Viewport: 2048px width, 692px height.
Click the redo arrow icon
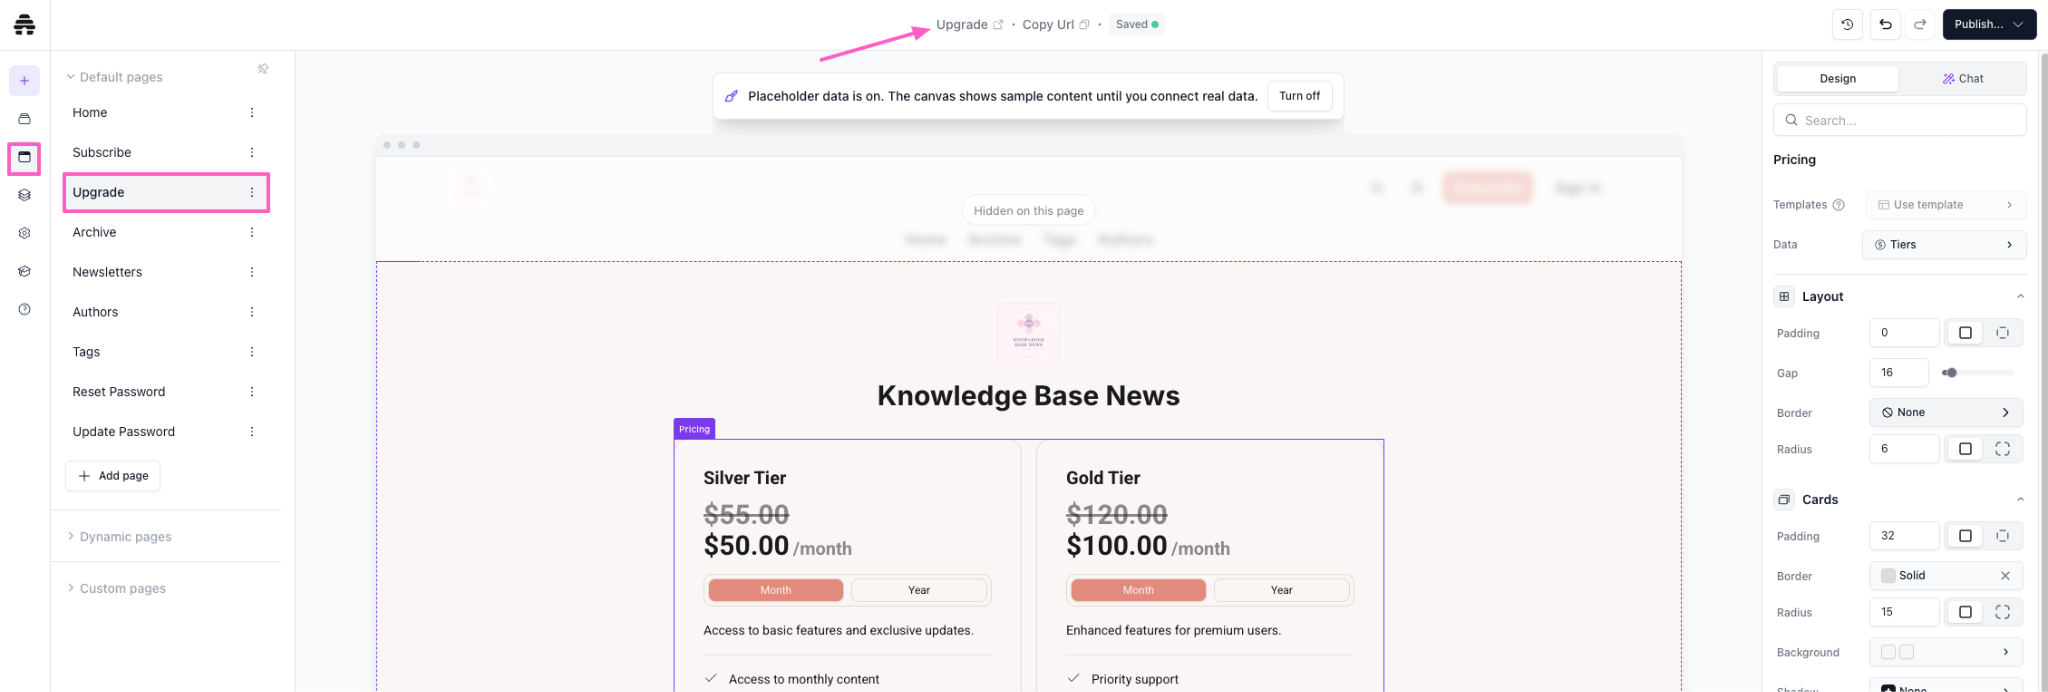(1920, 24)
